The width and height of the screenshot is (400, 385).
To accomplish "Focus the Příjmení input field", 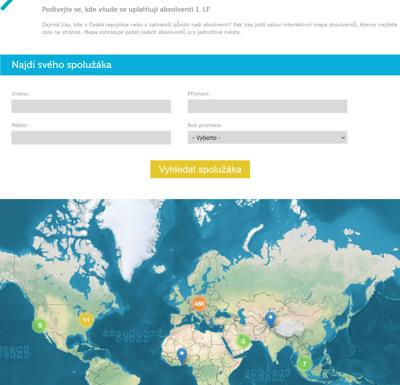I will (267, 106).
